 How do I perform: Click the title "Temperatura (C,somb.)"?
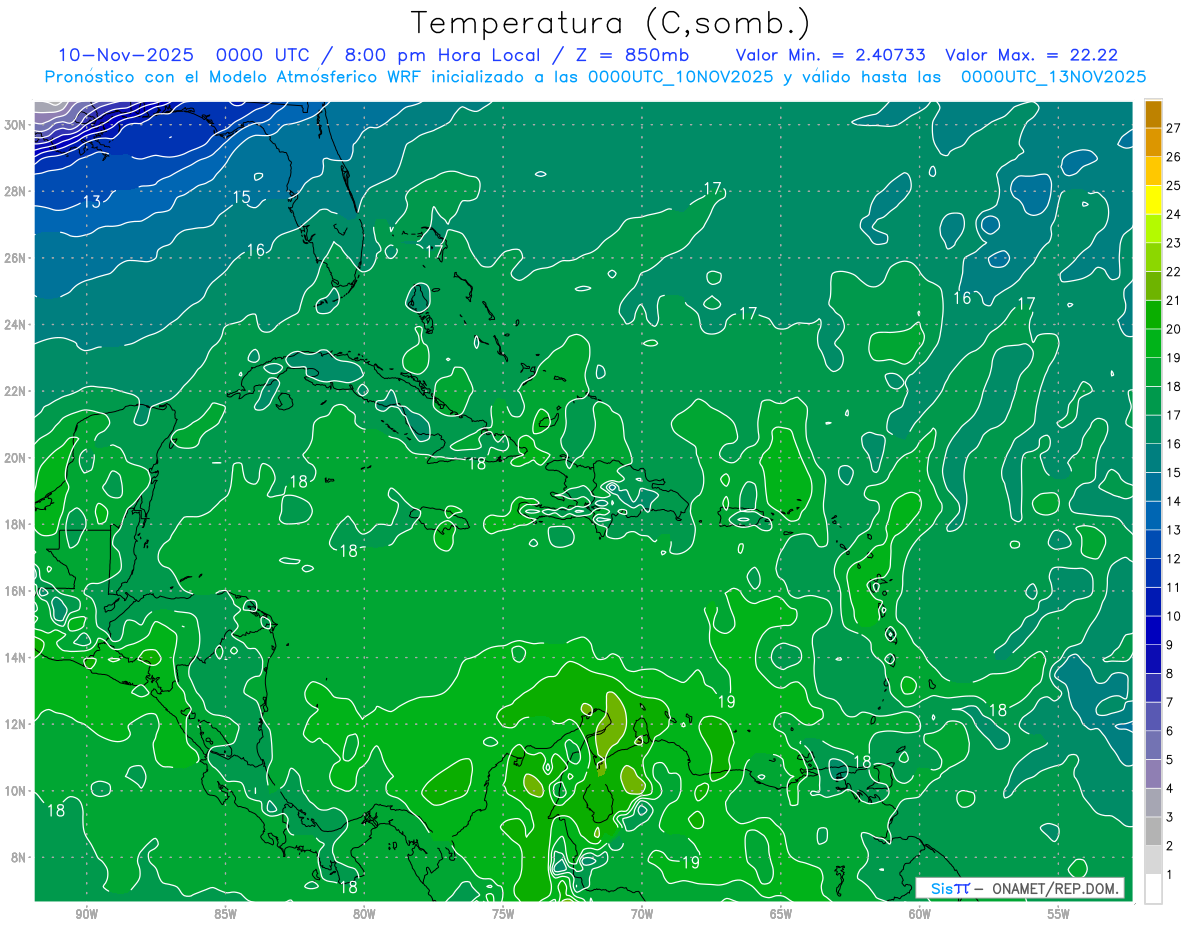611,23
